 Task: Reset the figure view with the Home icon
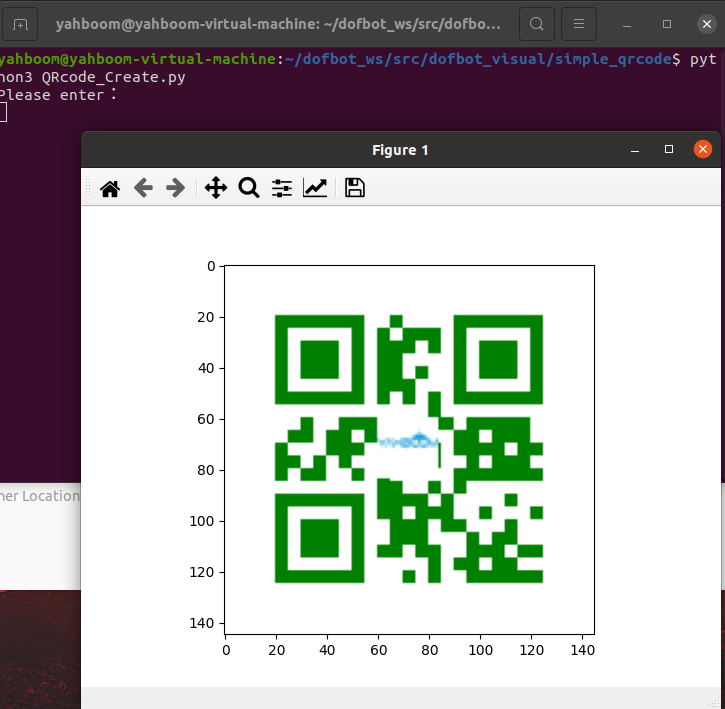[110, 188]
